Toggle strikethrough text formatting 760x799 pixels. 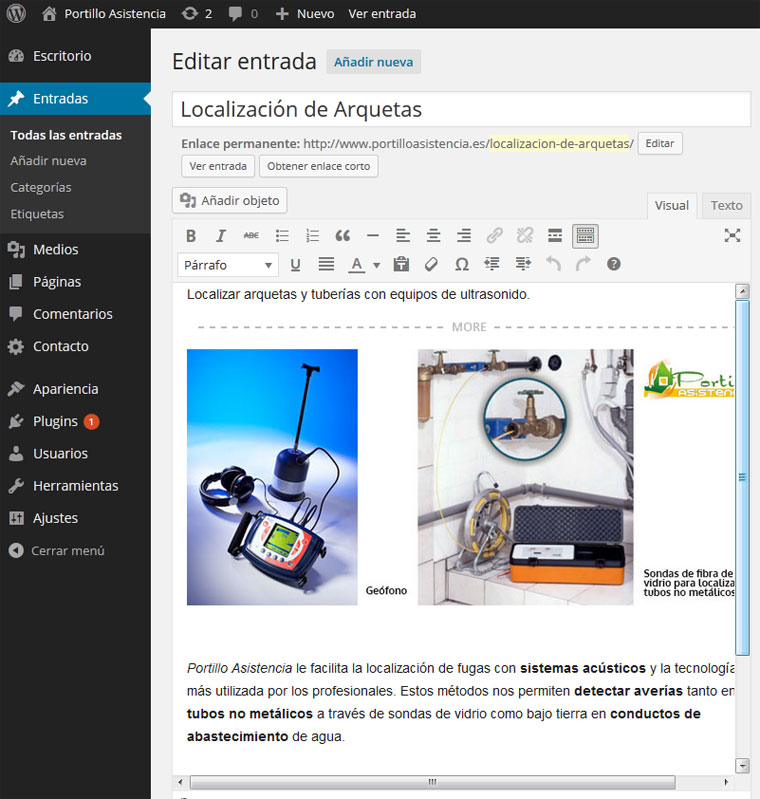[x=251, y=236]
